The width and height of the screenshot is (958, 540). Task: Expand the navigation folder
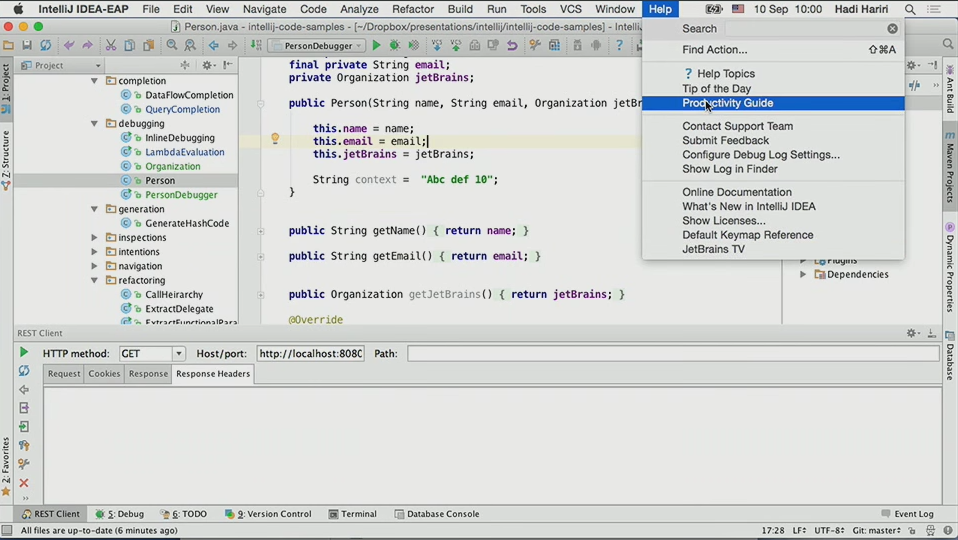95,266
